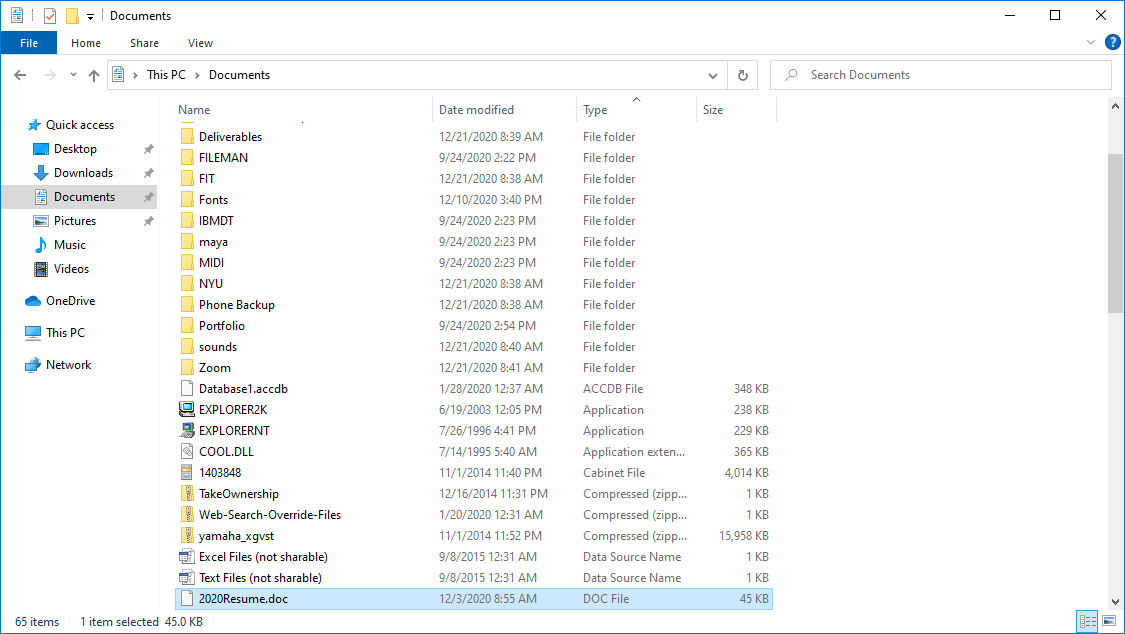The image size is (1125, 634).
Task: Unpin Desktop from Quick access
Action: click(148, 149)
